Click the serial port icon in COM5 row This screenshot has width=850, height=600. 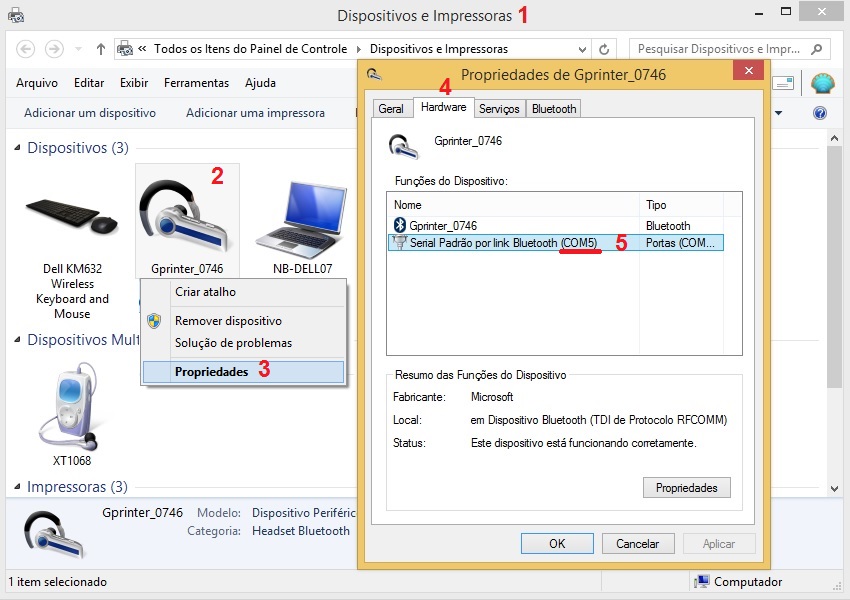click(400, 242)
